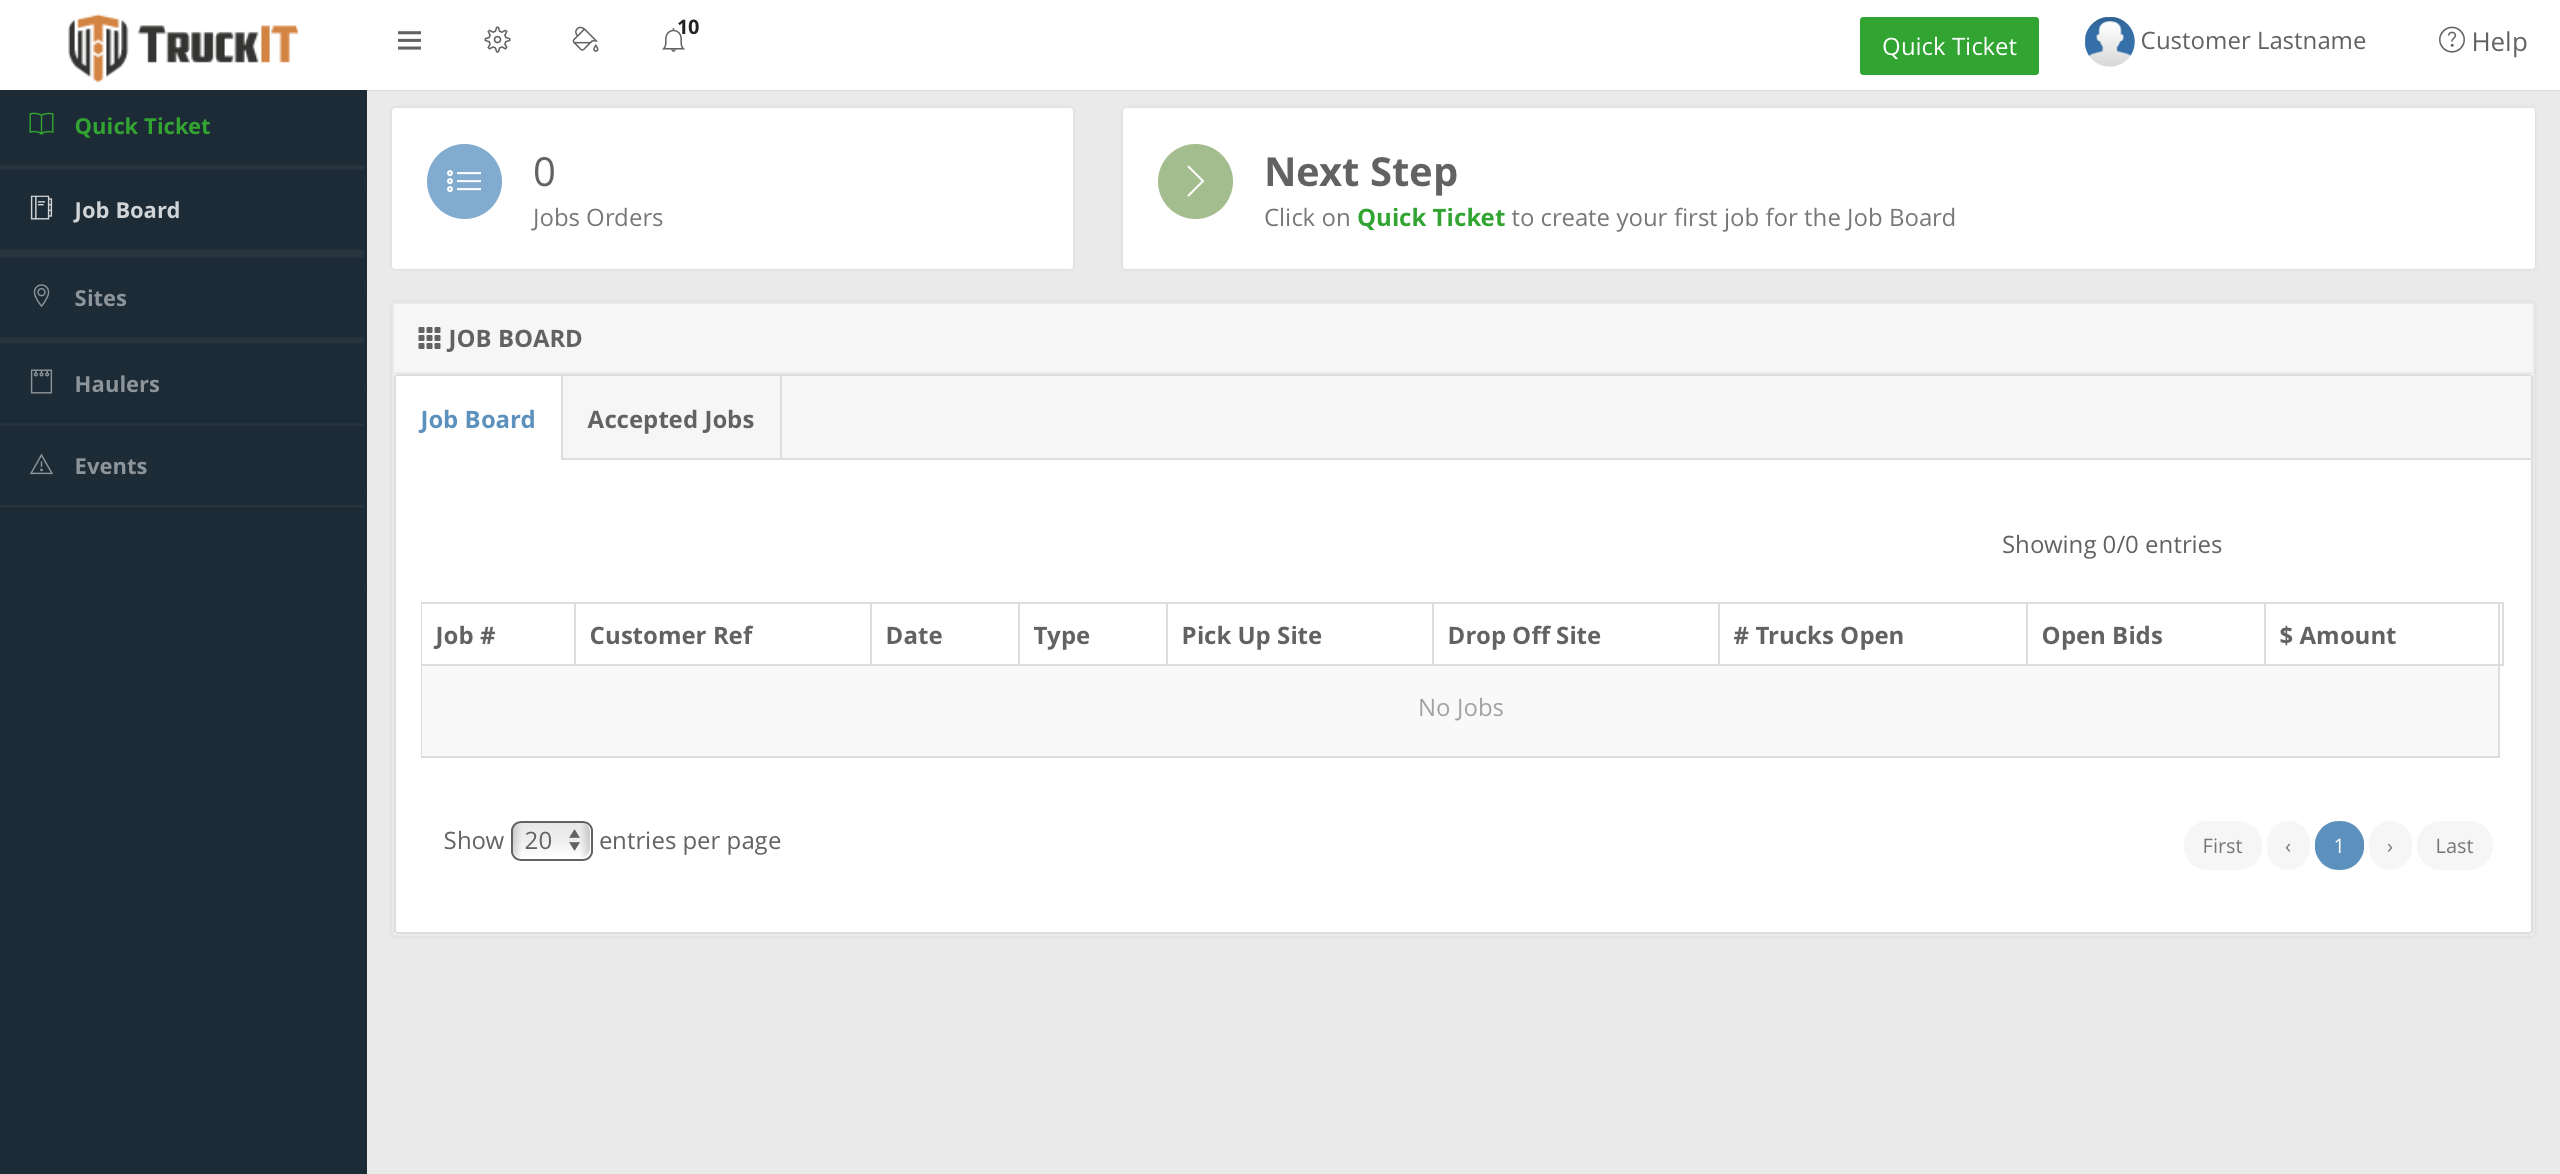This screenshot has width=2560, height=1174.
Task: Open Sites in the sidebar
Action: tap(100, 298)
